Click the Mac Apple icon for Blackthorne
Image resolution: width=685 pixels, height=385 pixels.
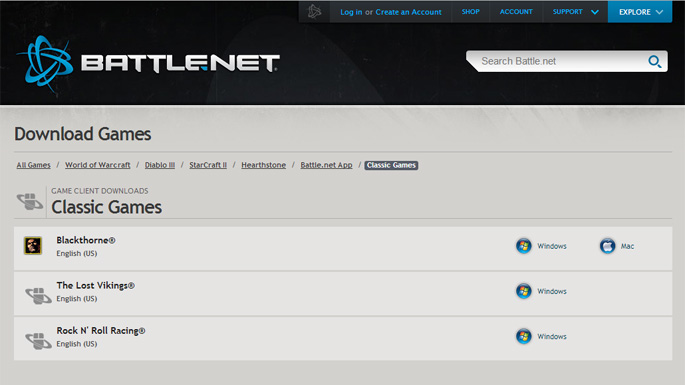607,246
